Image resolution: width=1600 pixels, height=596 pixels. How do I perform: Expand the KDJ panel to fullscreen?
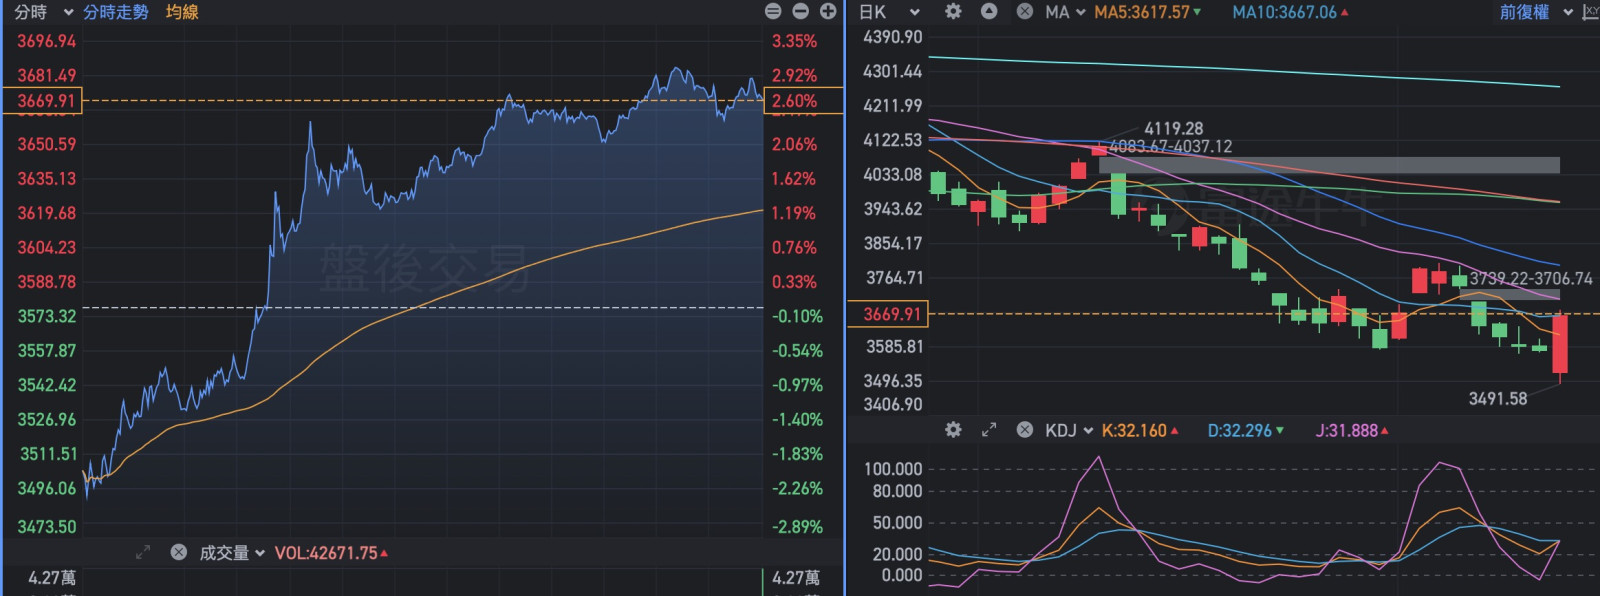click(x=989, y=429)
